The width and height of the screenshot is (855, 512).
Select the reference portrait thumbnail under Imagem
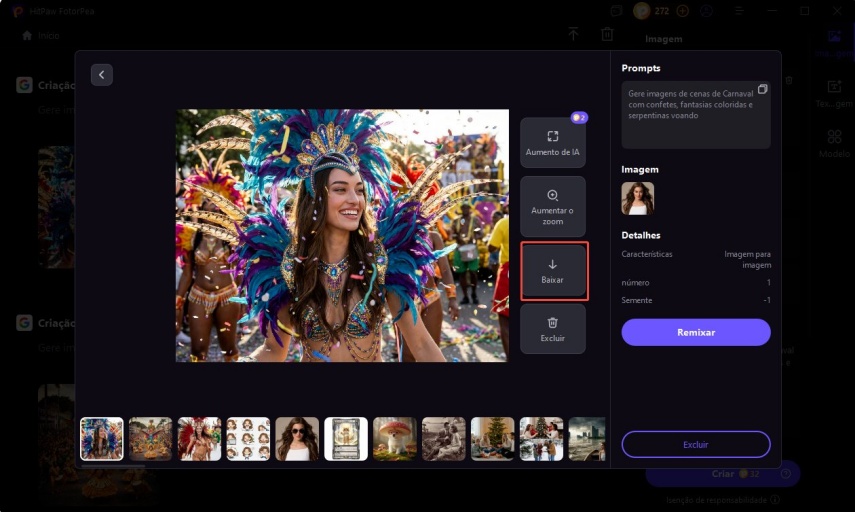click(637, 198)
